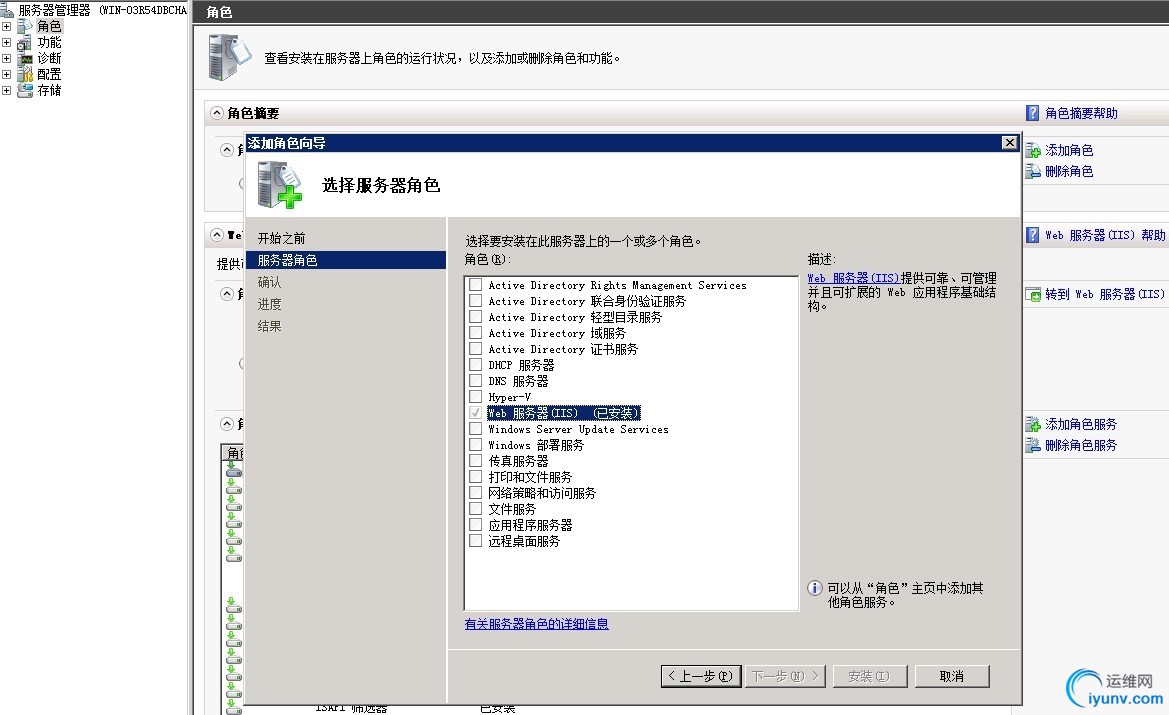Check the DNS 服务器 role
Viewport: 1169px width, 715px height.
click(x=476, y=381)
